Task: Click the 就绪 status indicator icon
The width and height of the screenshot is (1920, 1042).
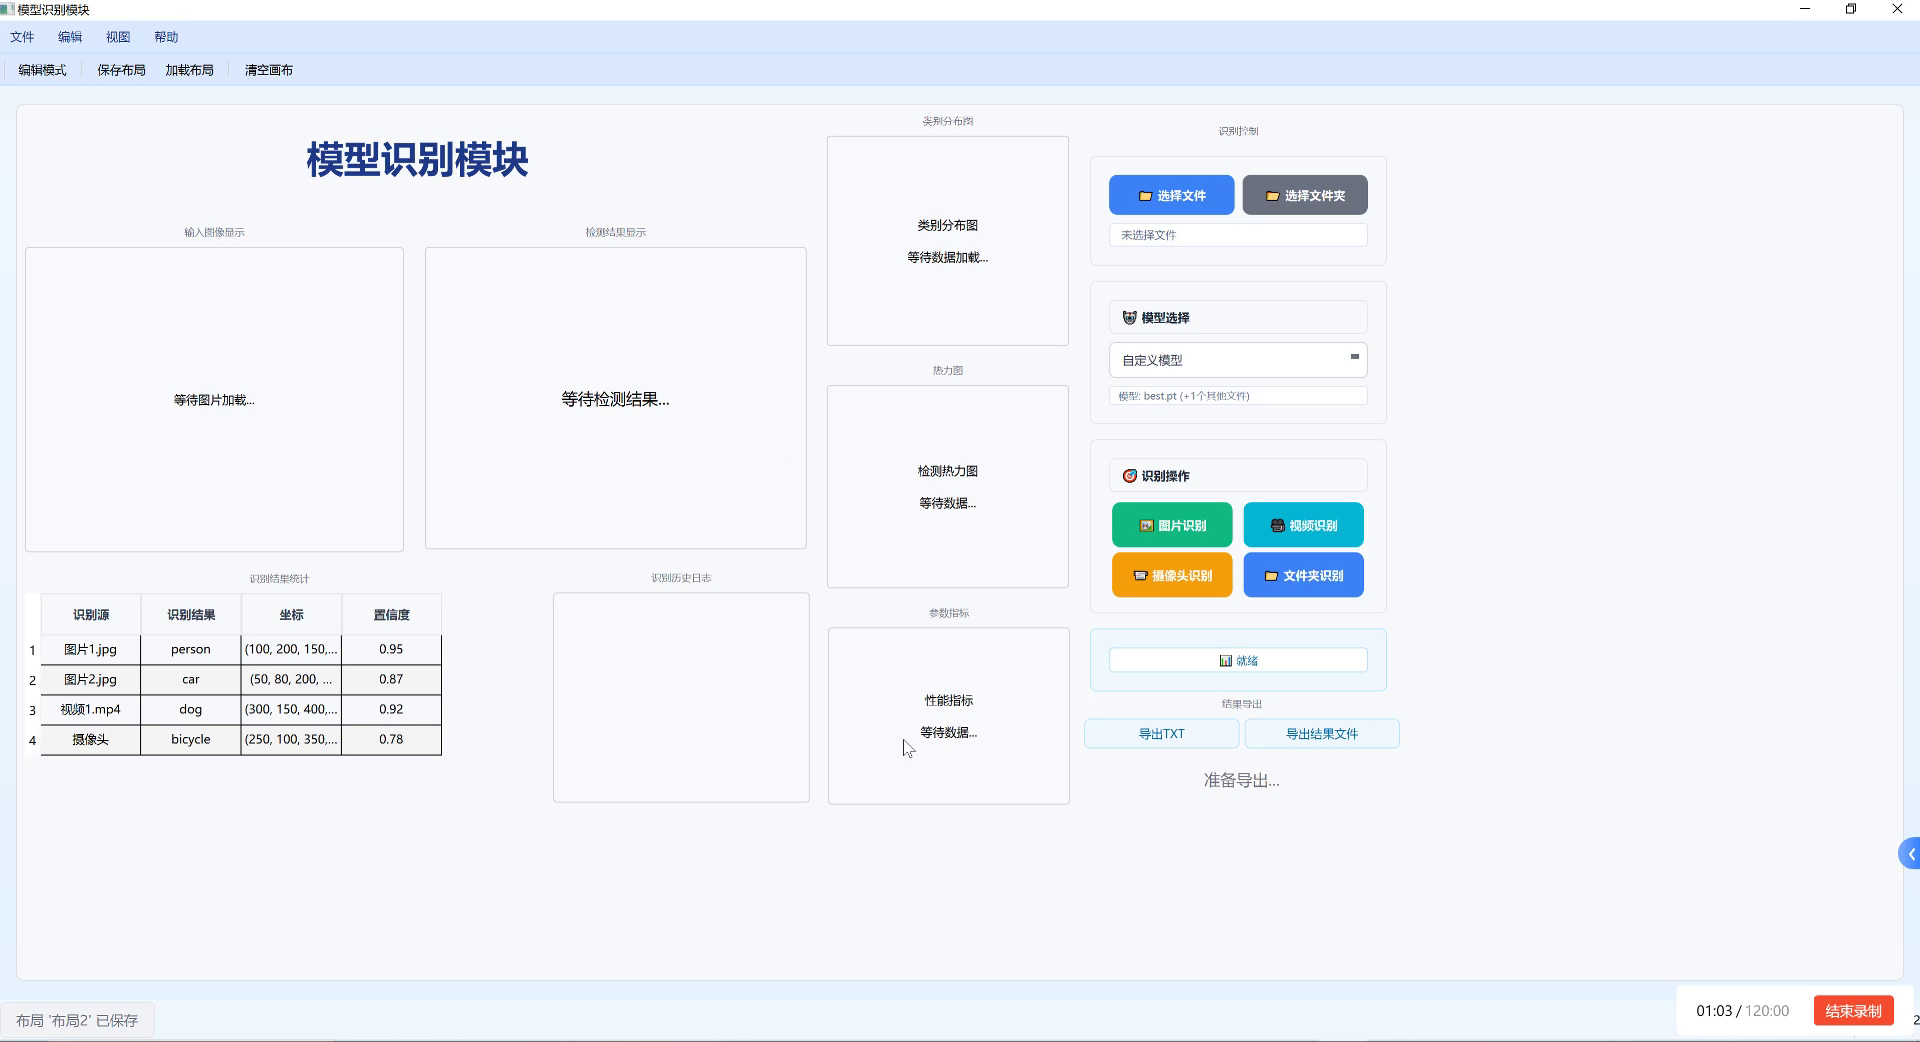Action: 1226,659
